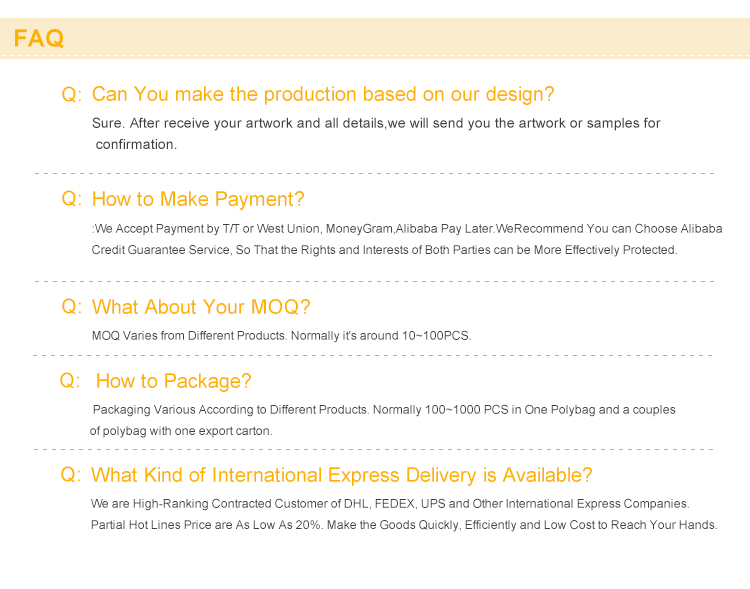Click the Q: marker beside the design question
Image resolution: width=750 pixels, height=589 pixels.
coord(71,95)
